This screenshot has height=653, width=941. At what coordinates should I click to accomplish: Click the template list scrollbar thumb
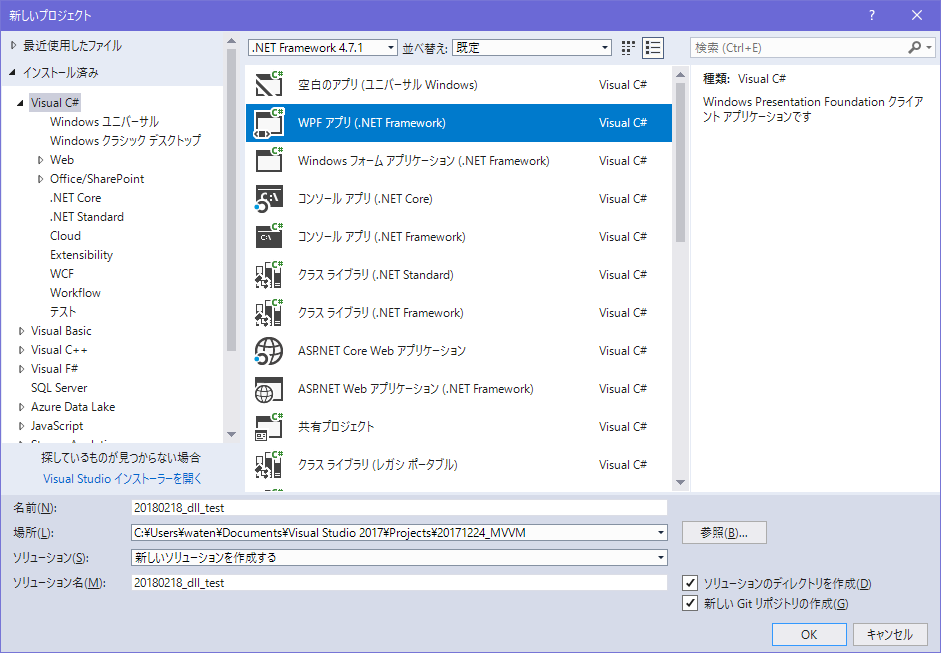pyautogui.click(x=680, y=162)
